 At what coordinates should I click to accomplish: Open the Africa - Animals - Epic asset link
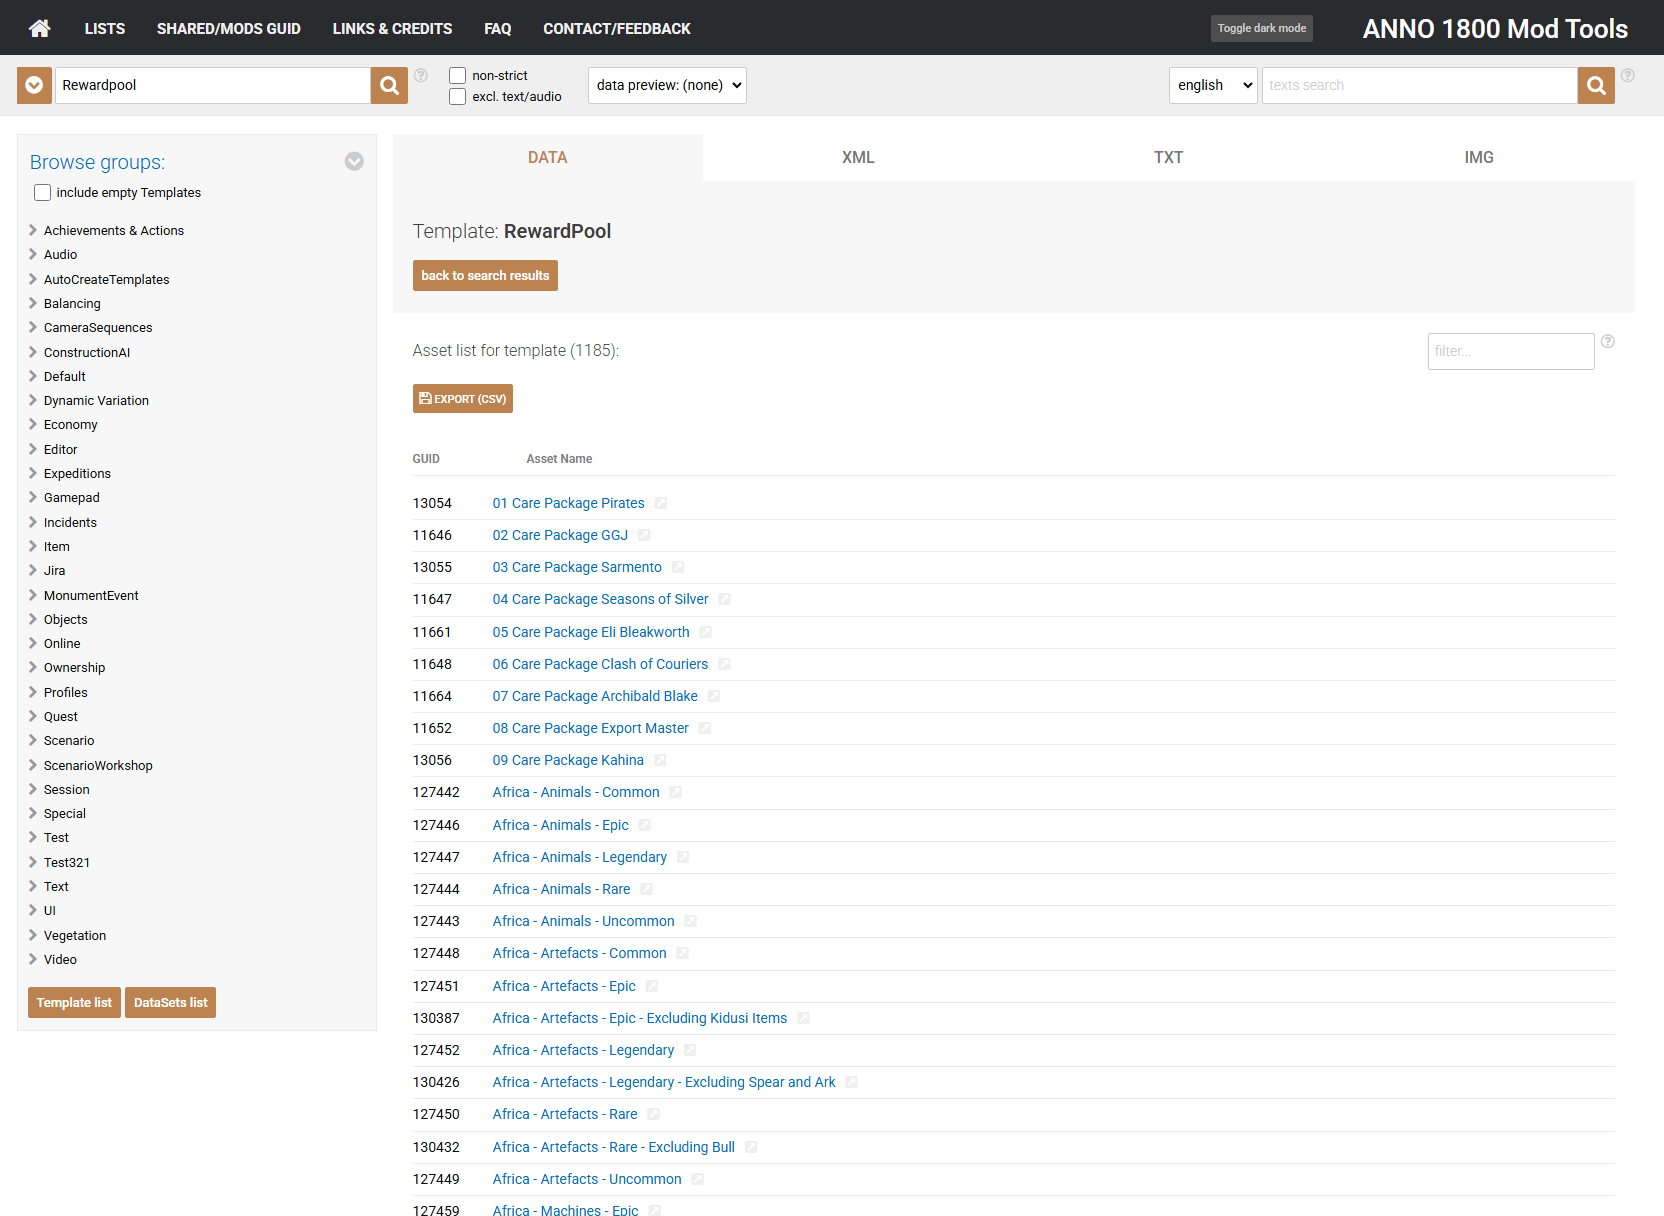point(560,825)
